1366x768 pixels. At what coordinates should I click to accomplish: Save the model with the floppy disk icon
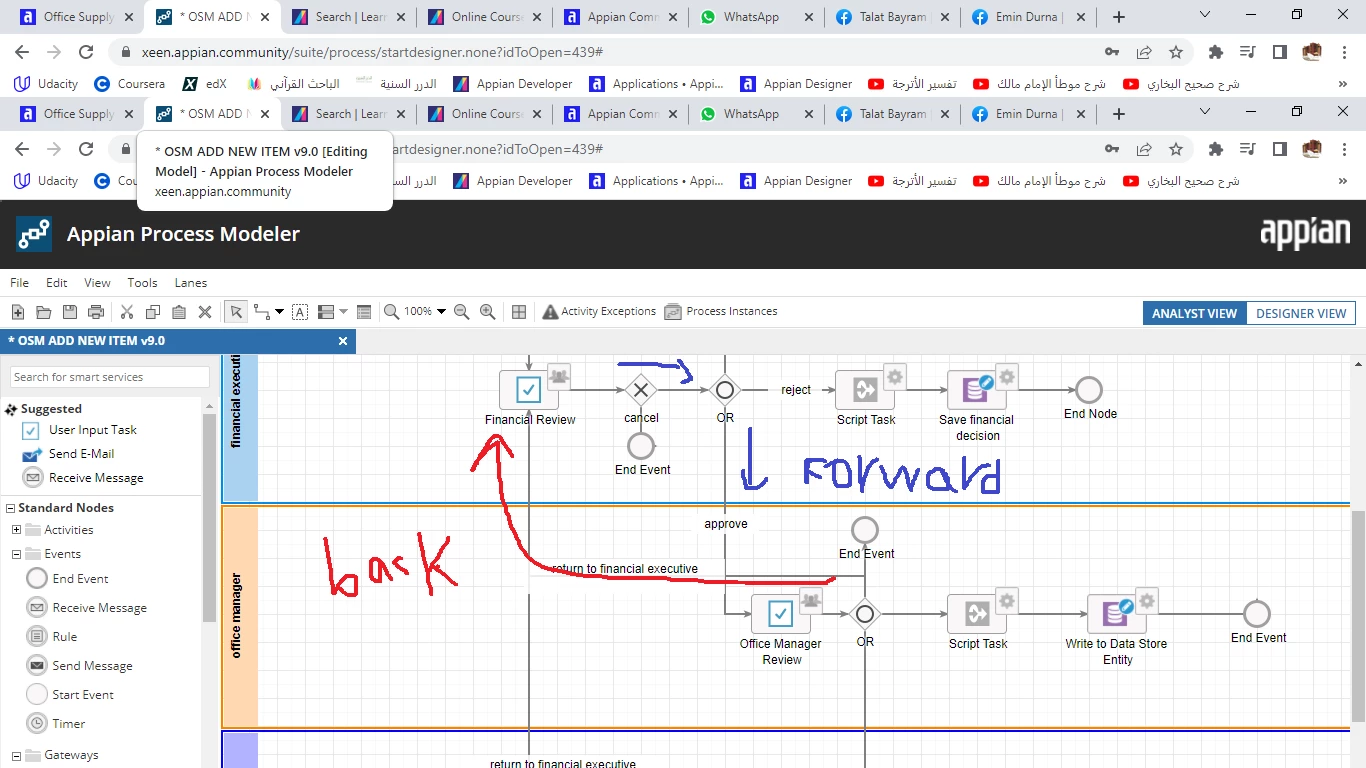70,312
